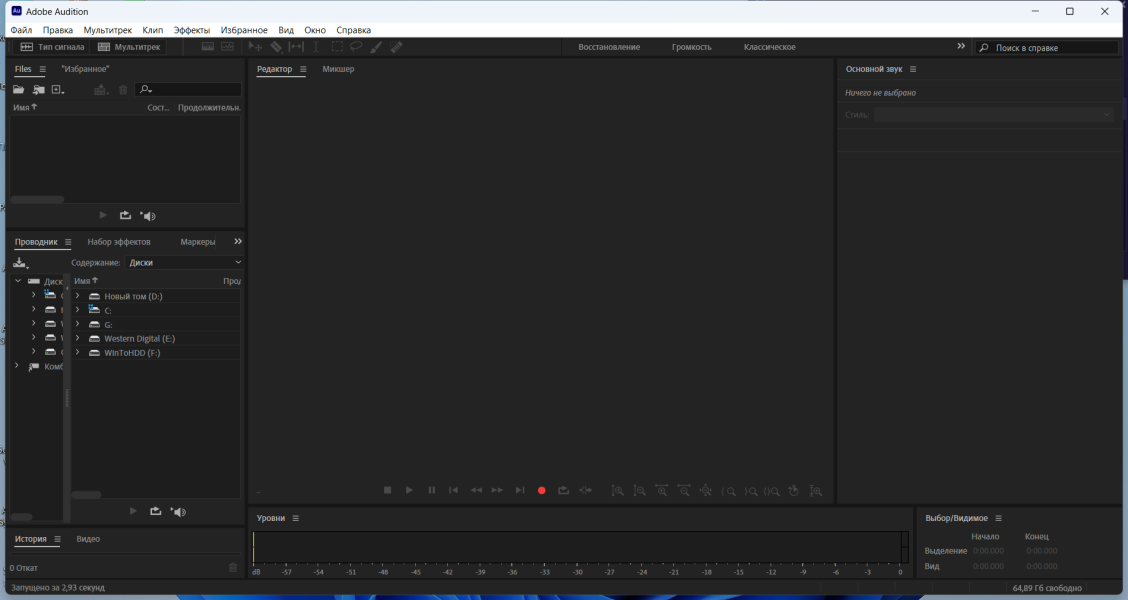Open the Эффекты menu
1128x600 pixels.
(x=192, y=30)
